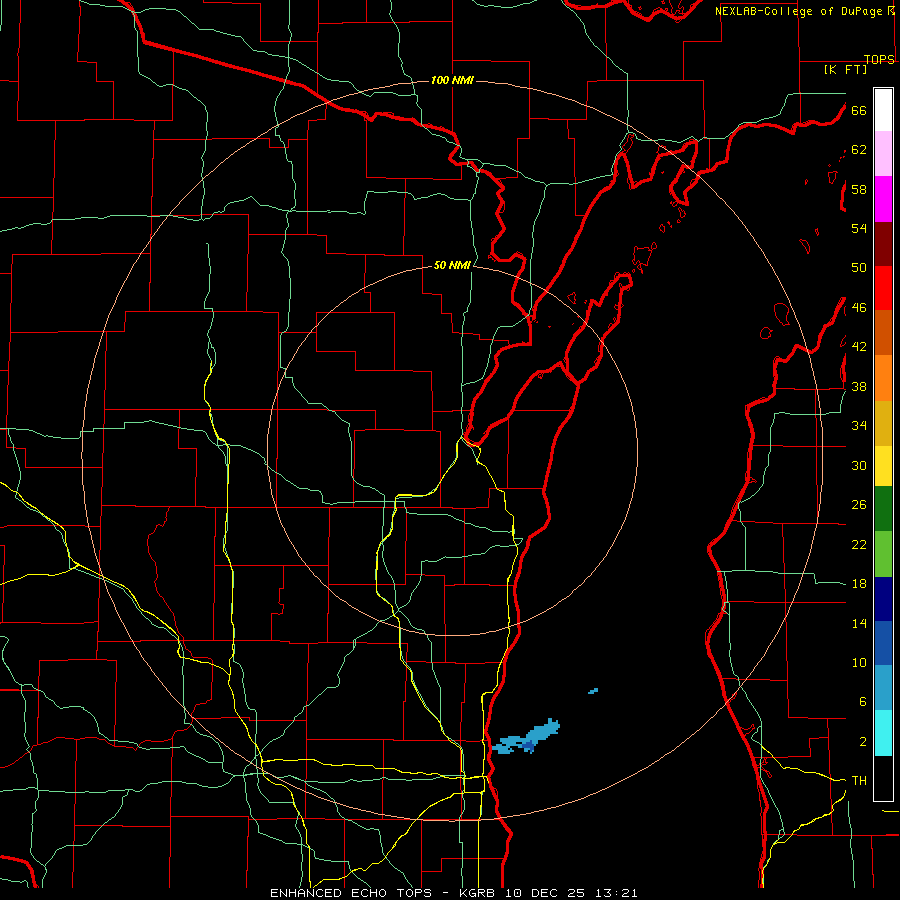Click the light pink 62 kft legend swatch

pyautogui.click(x=883, y=153)
